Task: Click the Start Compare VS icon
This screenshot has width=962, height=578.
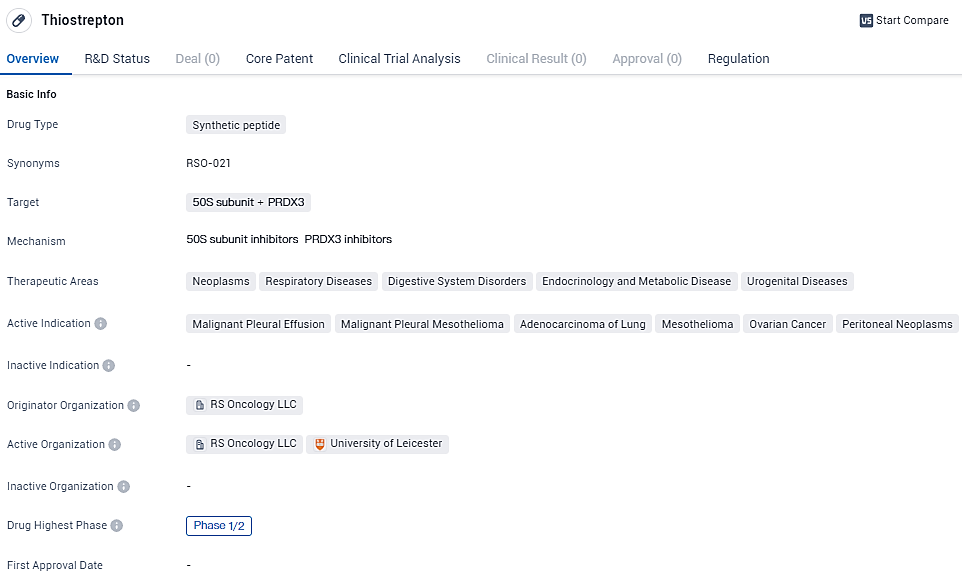Action: point(866,20)
